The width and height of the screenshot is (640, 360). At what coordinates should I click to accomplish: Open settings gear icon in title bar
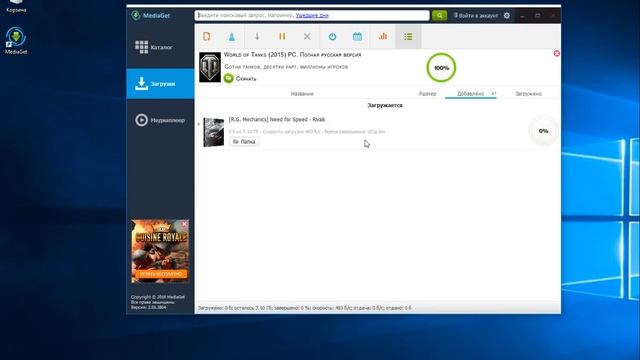(507, 16)
